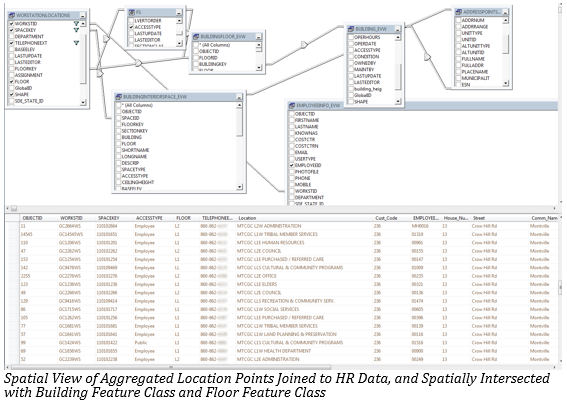
Task: Select WORKSTID cell 'GC14545WS'
Action: point(71,234)
